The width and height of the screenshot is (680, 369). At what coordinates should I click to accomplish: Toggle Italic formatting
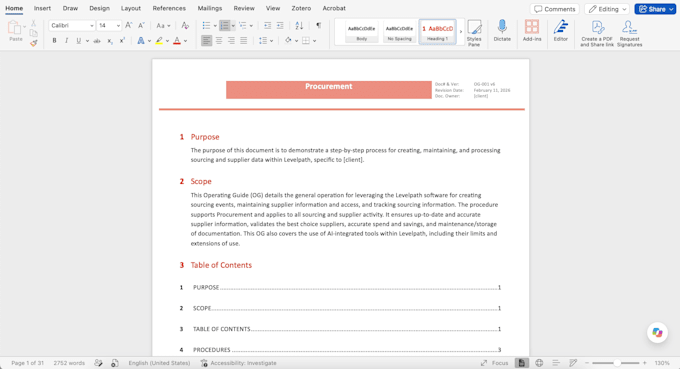66,41
